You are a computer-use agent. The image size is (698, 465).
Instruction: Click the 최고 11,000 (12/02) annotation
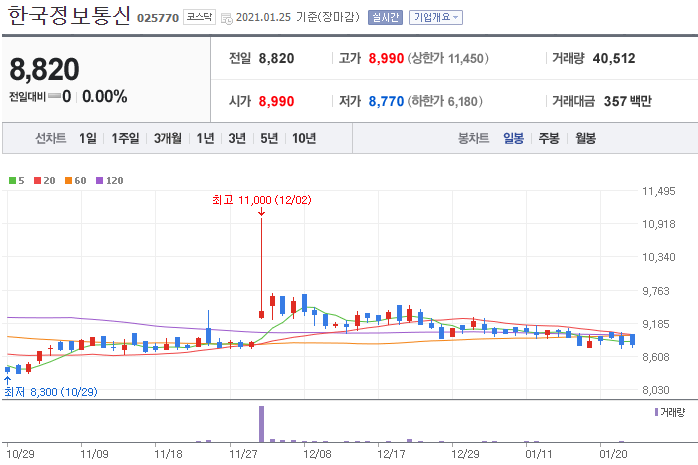click(x=261, y=200)
